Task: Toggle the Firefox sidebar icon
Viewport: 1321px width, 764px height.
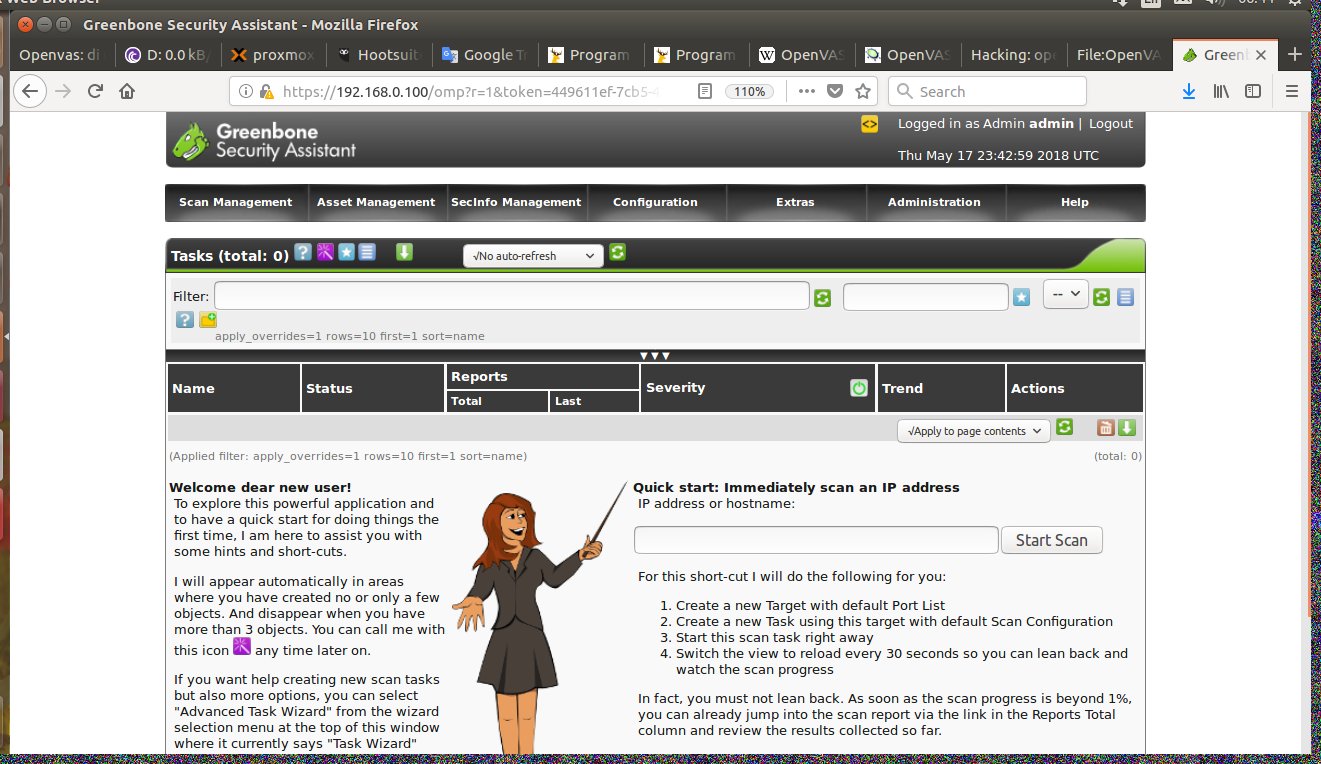Action: point(1252,92)
